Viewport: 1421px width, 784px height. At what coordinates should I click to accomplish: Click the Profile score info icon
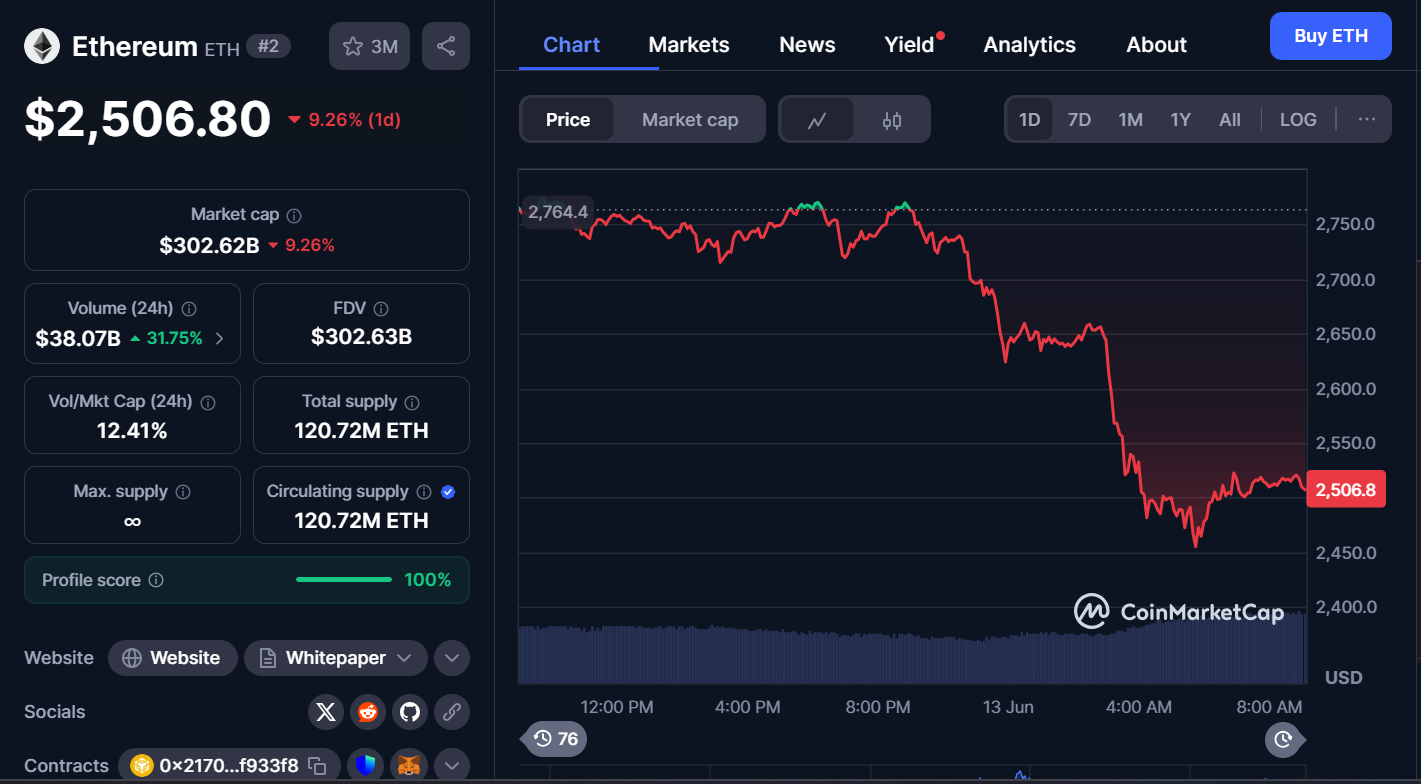[x=156, y=580]
